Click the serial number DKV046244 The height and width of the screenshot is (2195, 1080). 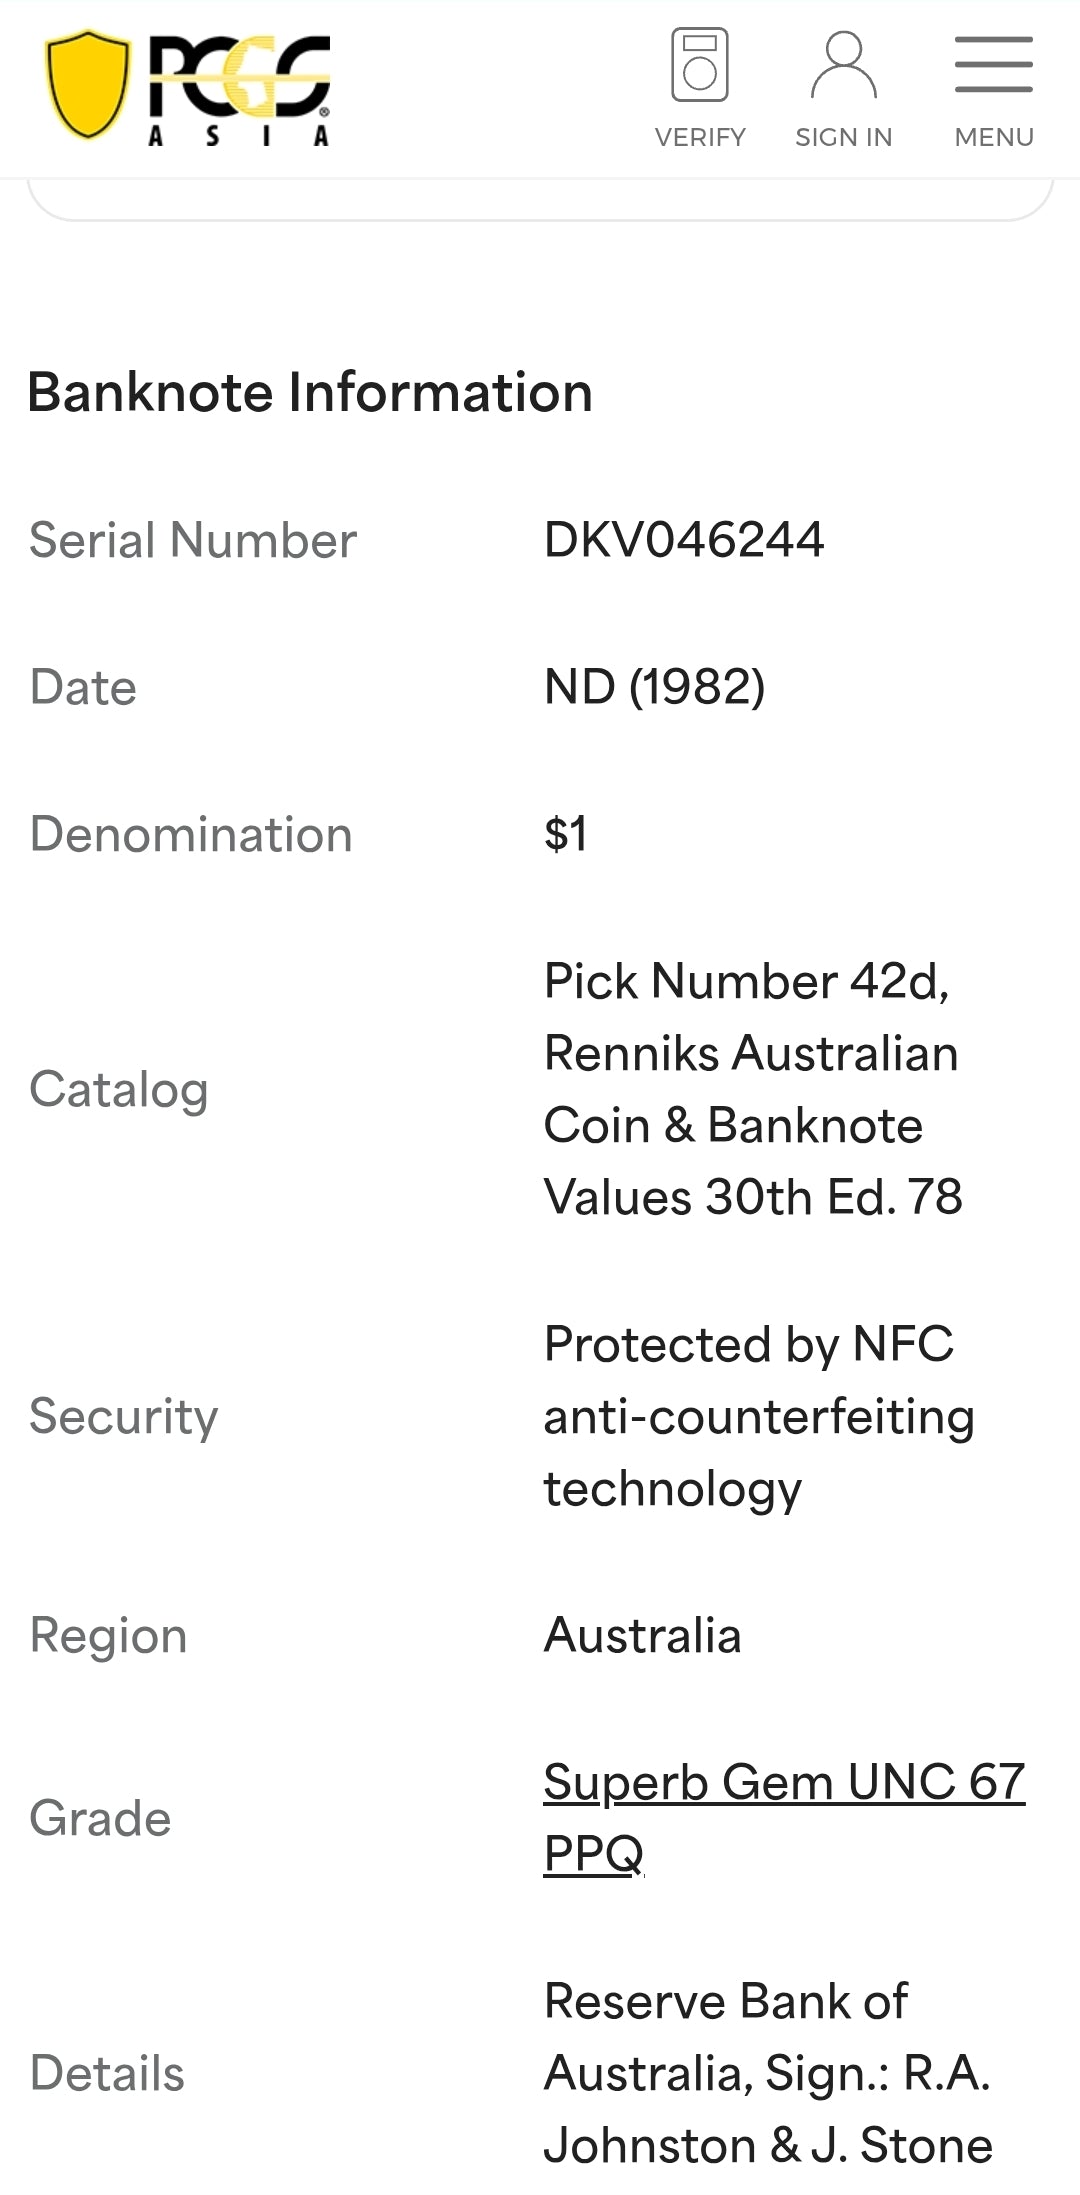click(x=684, y=540)
